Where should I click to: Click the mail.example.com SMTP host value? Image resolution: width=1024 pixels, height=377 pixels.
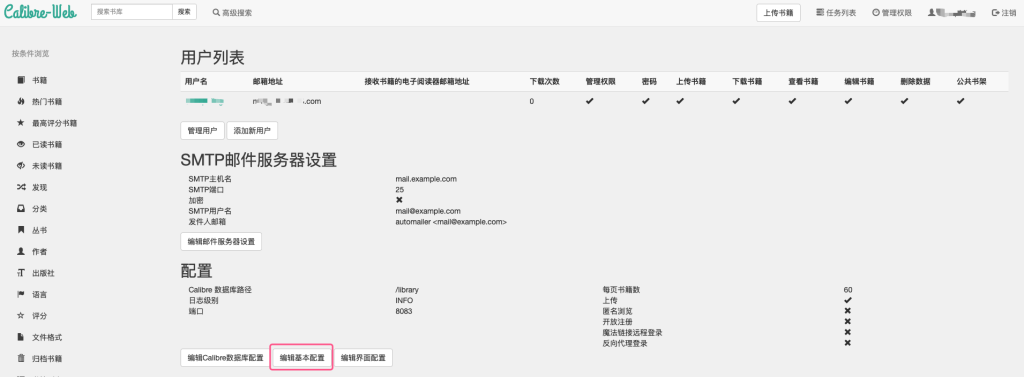click(426, 178)
